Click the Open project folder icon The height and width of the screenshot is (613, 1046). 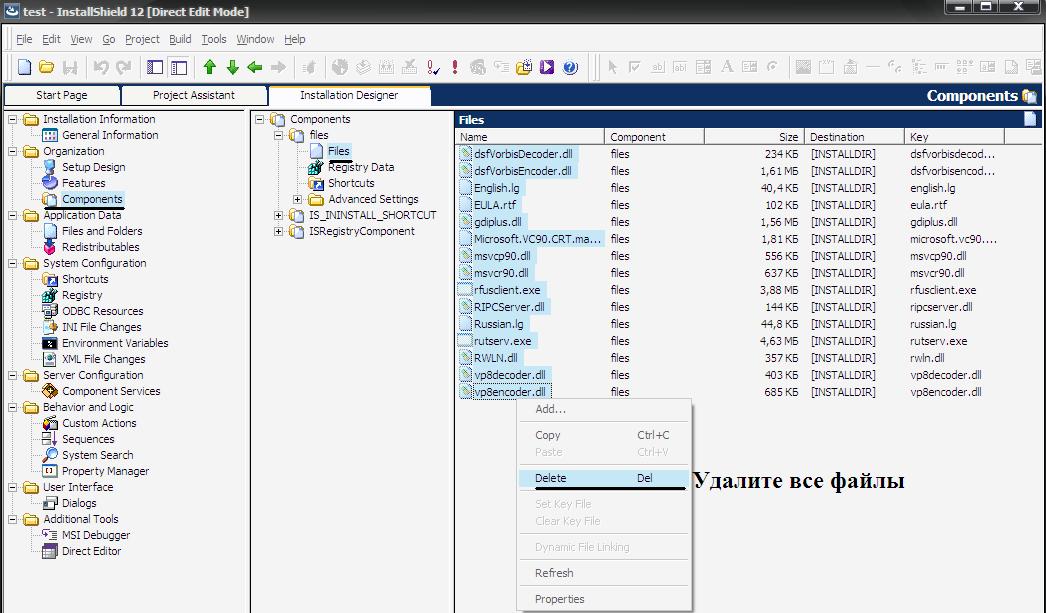click(x=47, y=67)
